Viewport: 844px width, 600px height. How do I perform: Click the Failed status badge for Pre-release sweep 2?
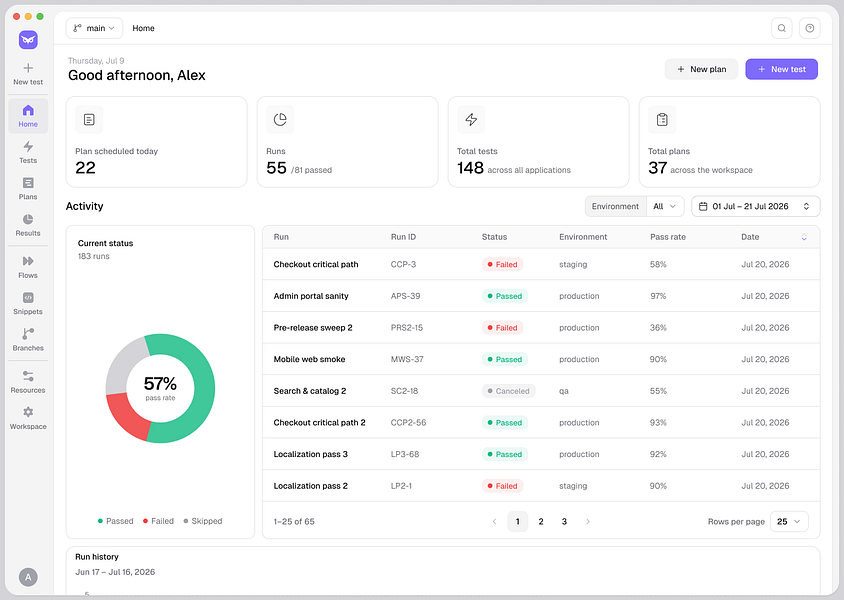(x=502, y=328)
